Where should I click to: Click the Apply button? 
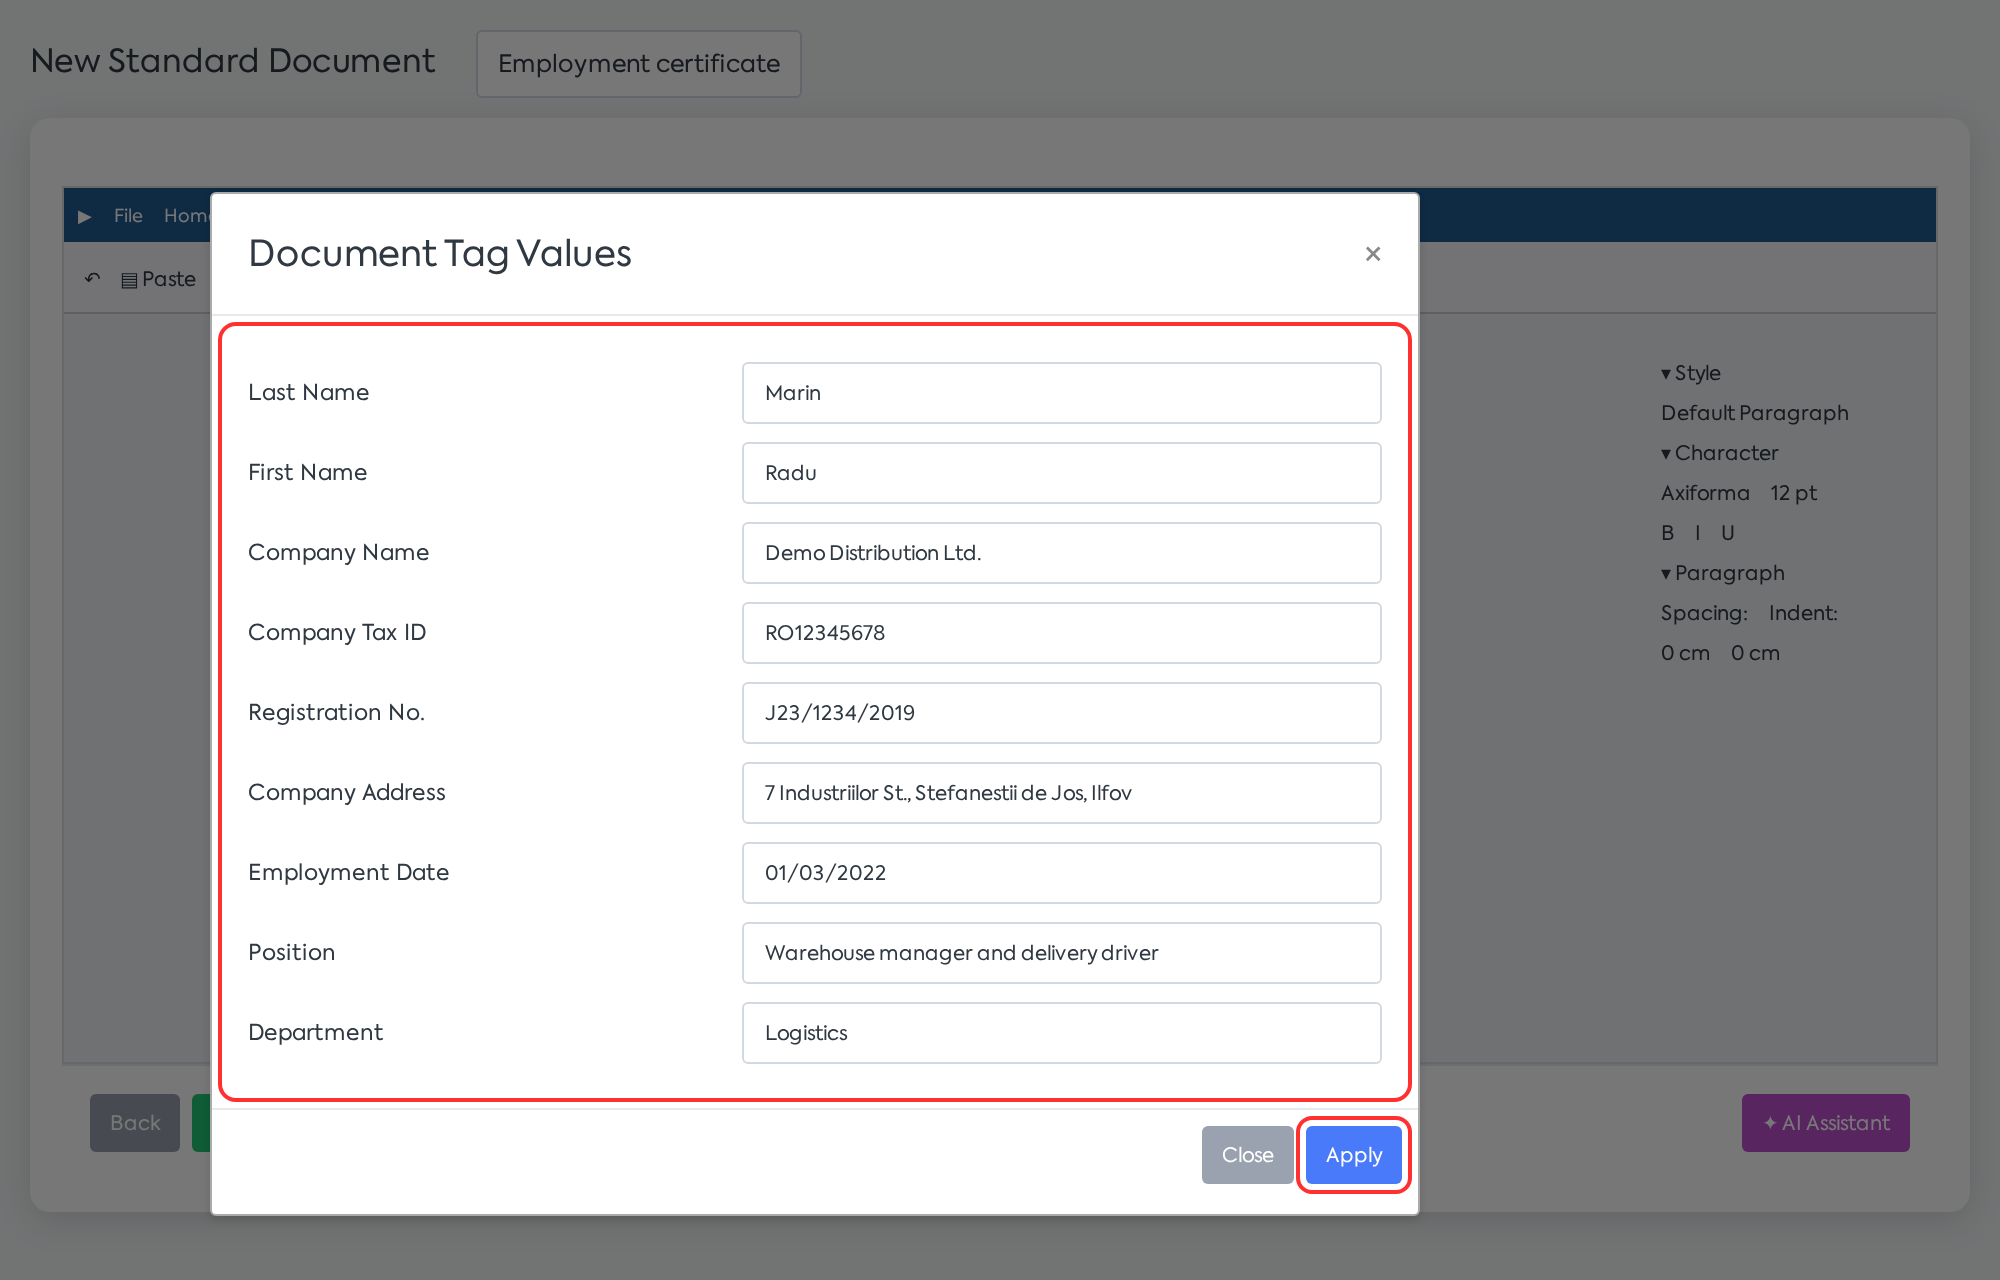pyautogui.click(x=1354, y=1155)
